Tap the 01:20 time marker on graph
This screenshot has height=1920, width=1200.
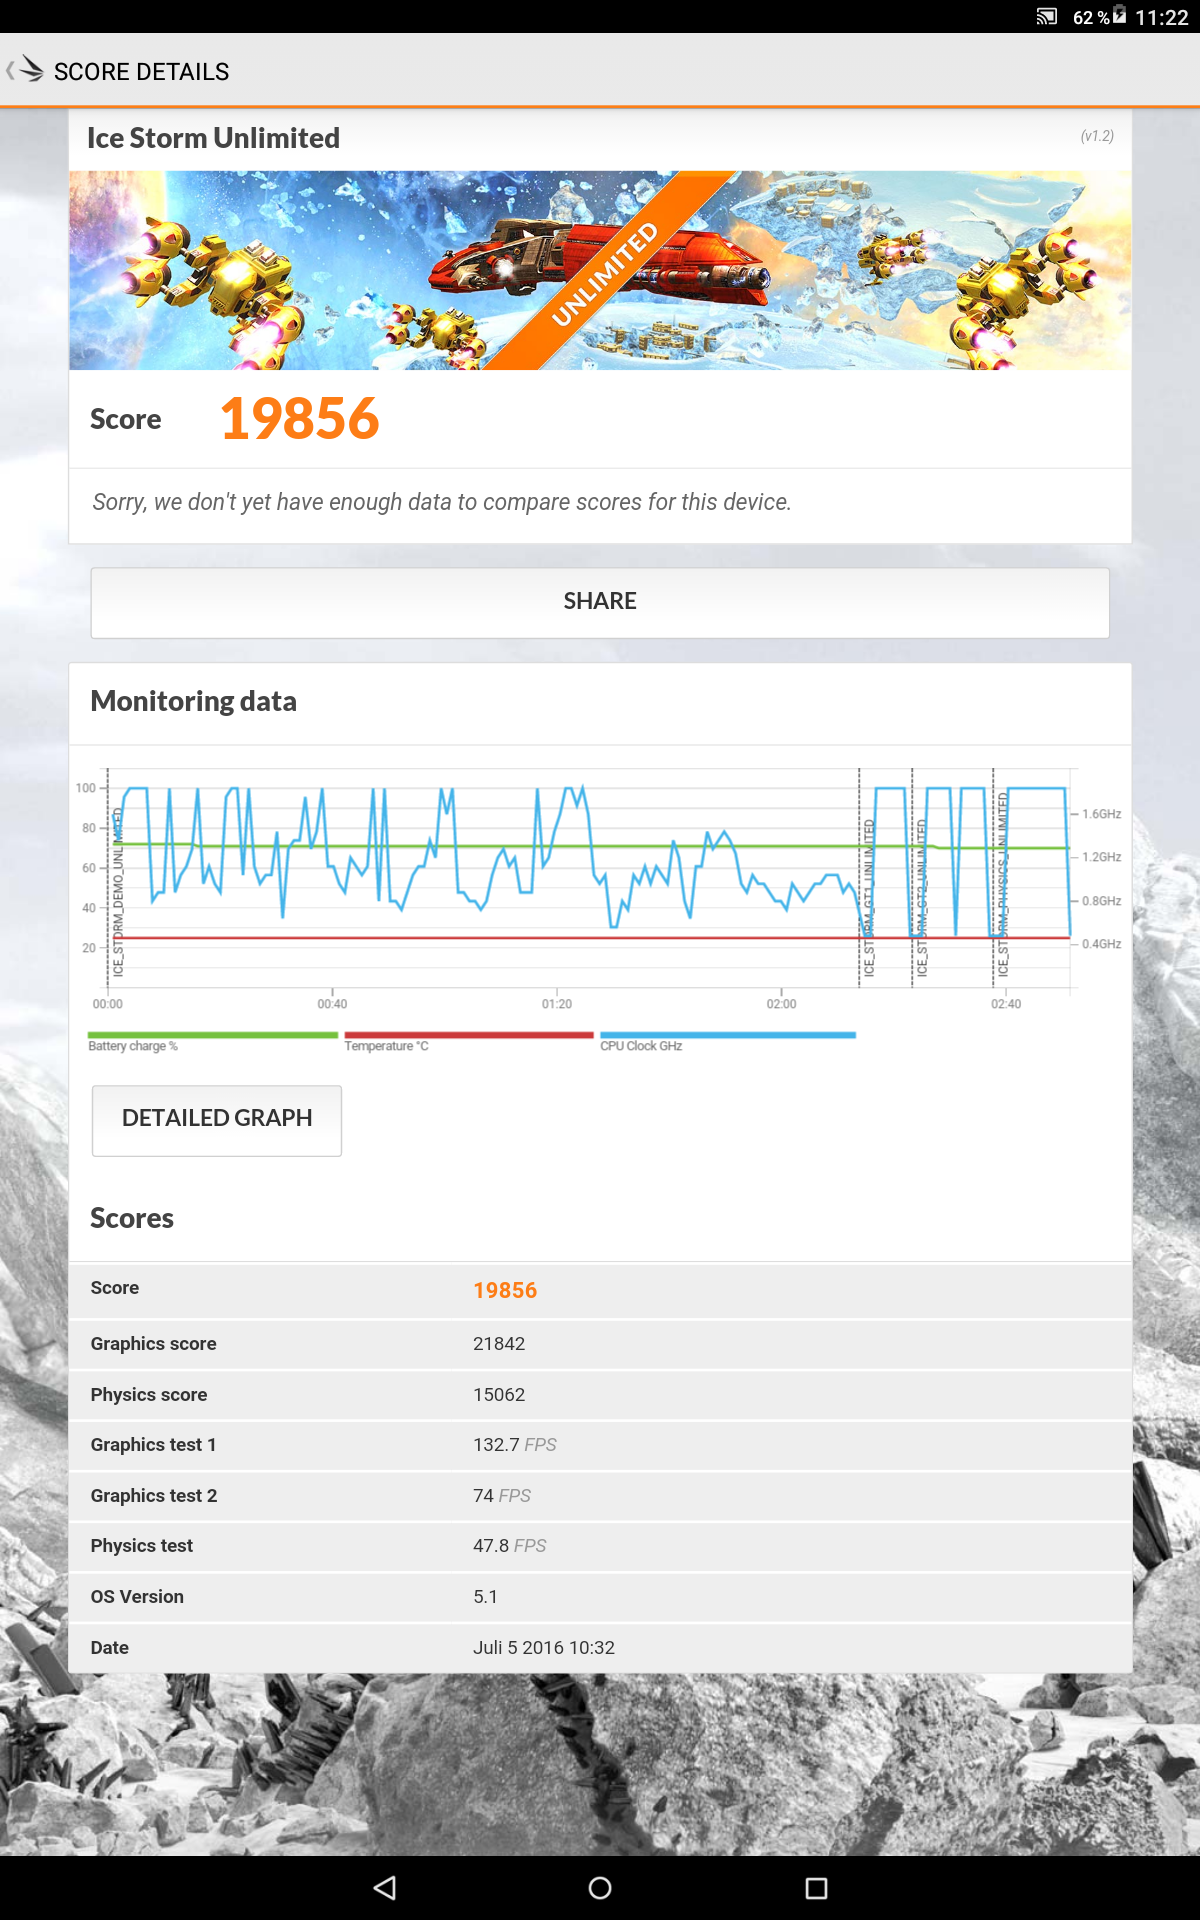557,1004
